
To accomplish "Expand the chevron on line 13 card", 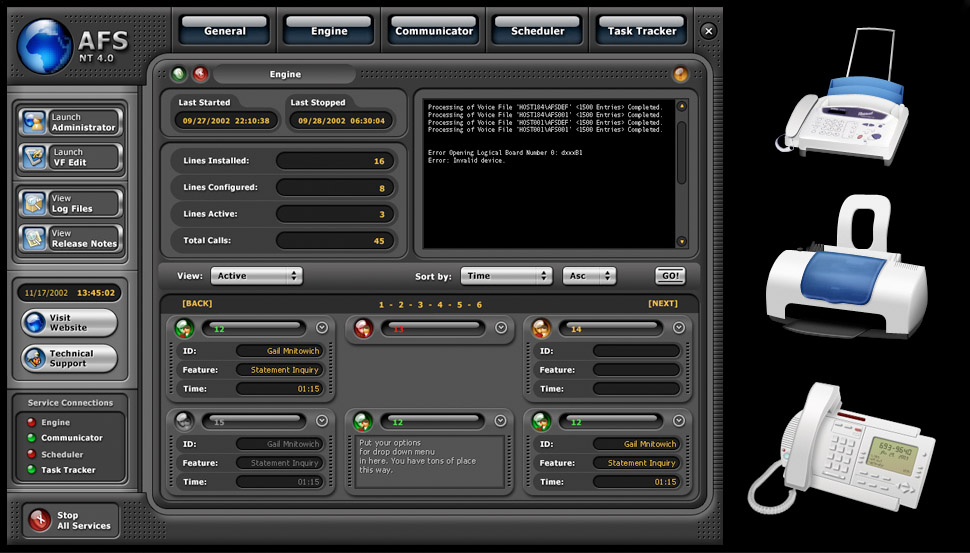I will point(501,328).
